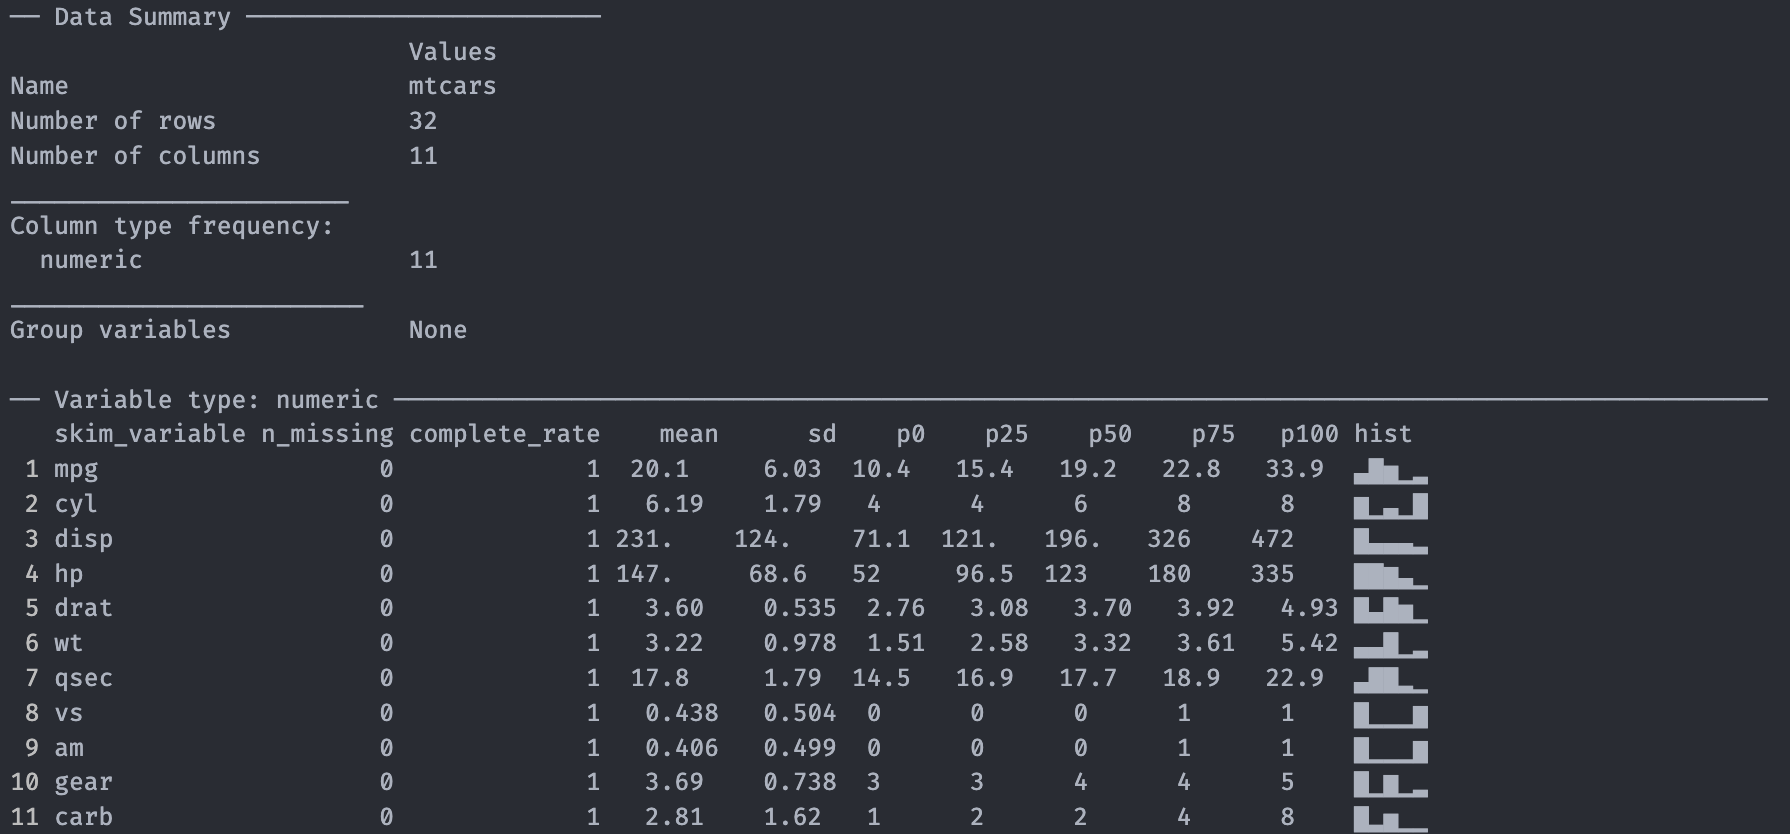Click the "Variable type: numeric" section heading
Image resolution: width=1790 pixels, height=834 pixels.
(x=216, y=400)
